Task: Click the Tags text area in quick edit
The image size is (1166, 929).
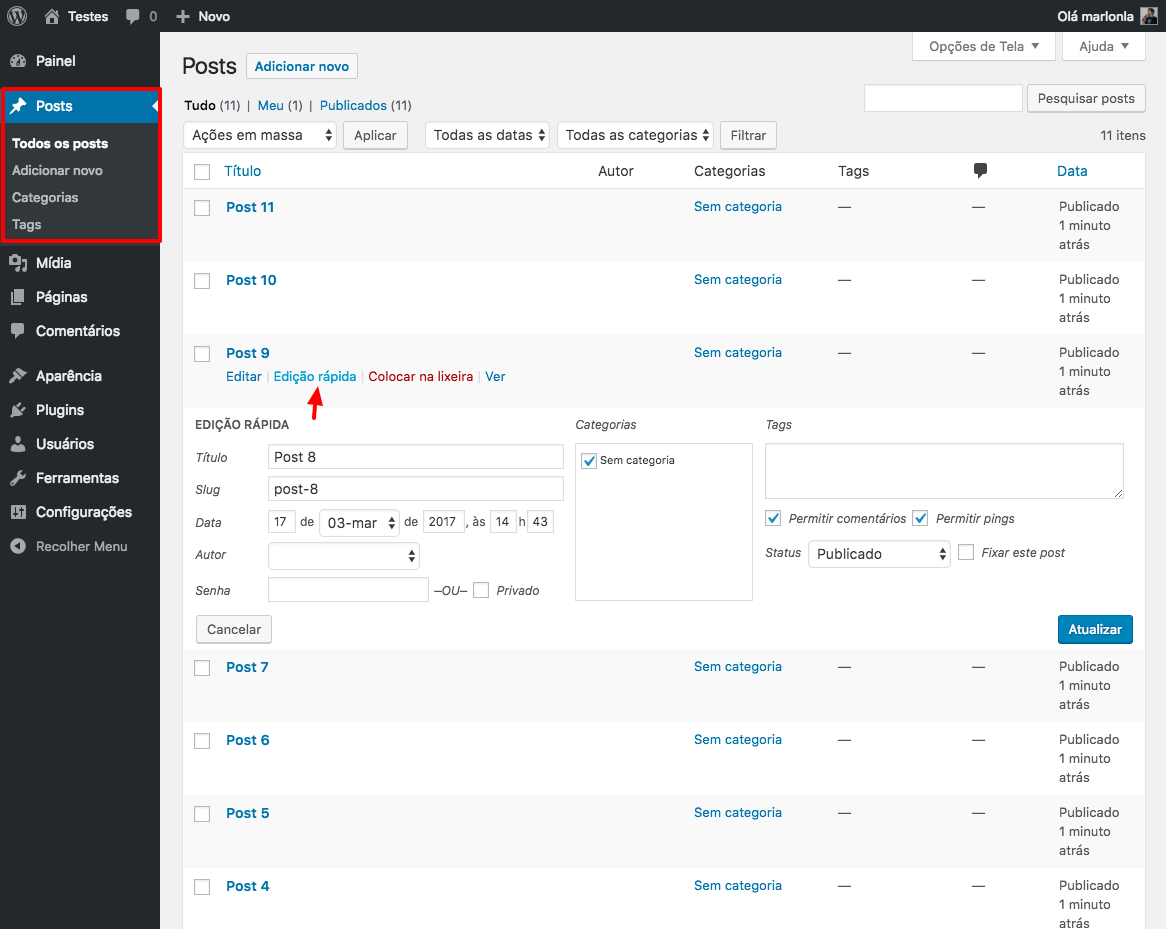Action: click(x=944, y=471)
